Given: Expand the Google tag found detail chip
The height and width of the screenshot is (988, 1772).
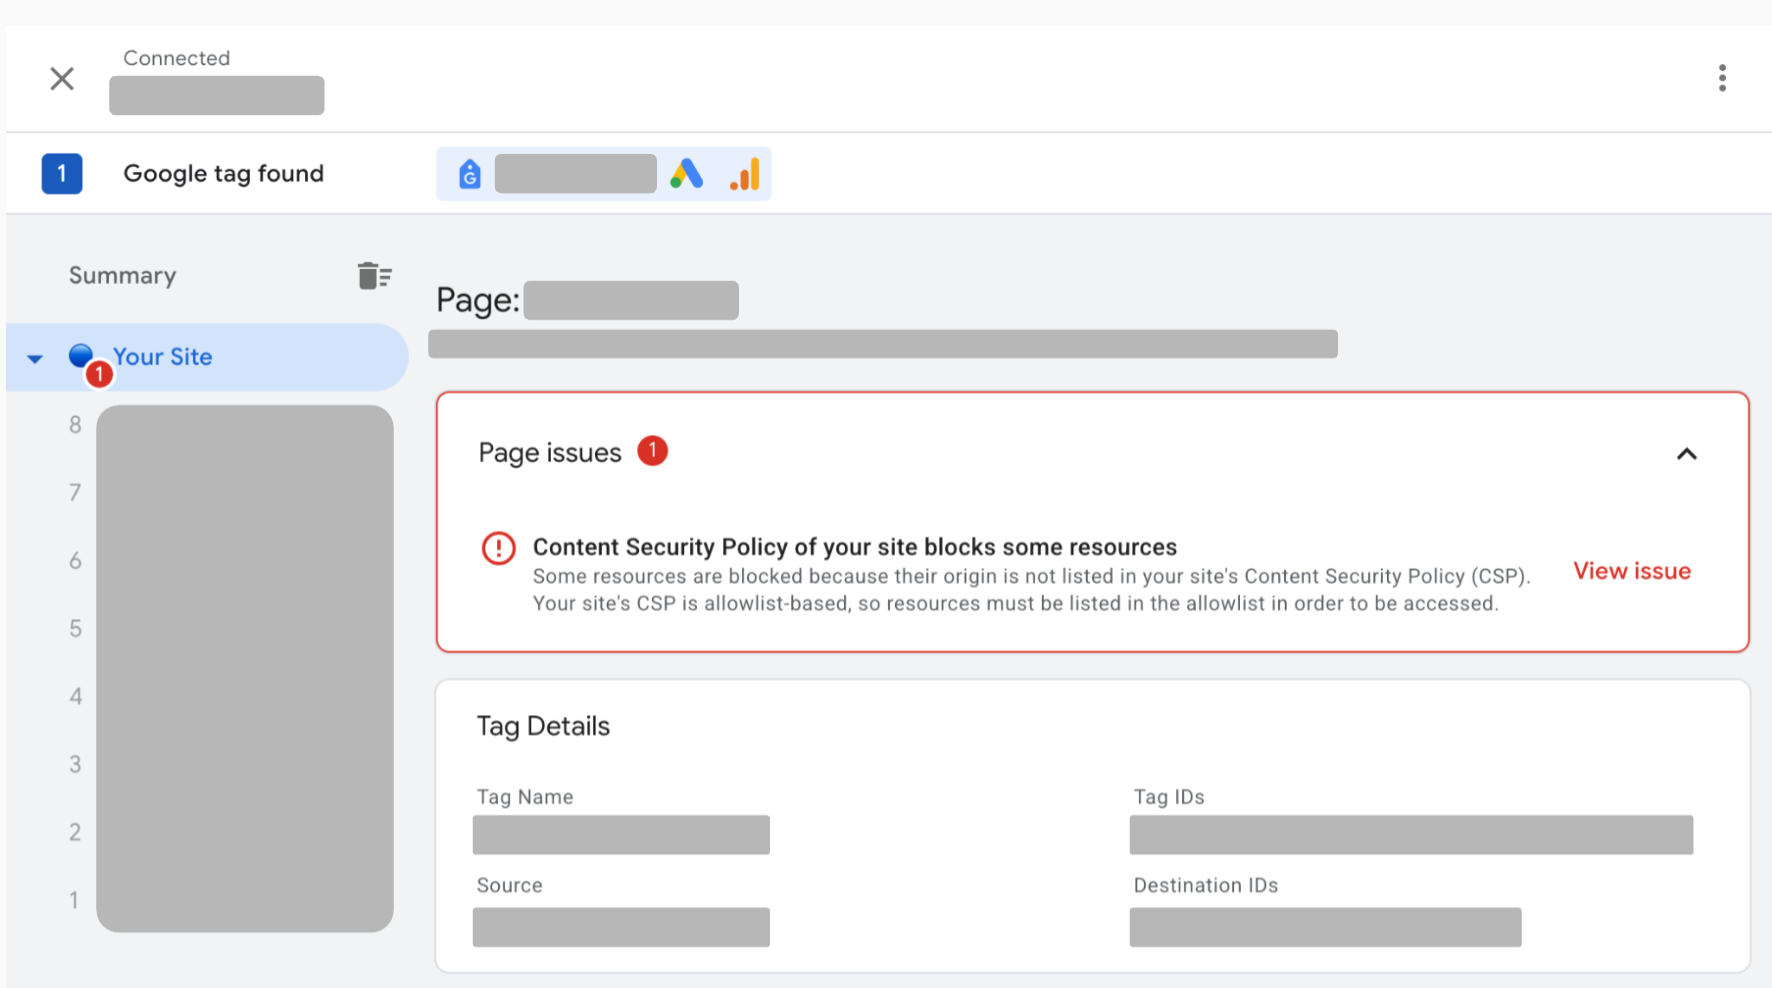Looking at the screenshot, I should [x=604, y=173].
